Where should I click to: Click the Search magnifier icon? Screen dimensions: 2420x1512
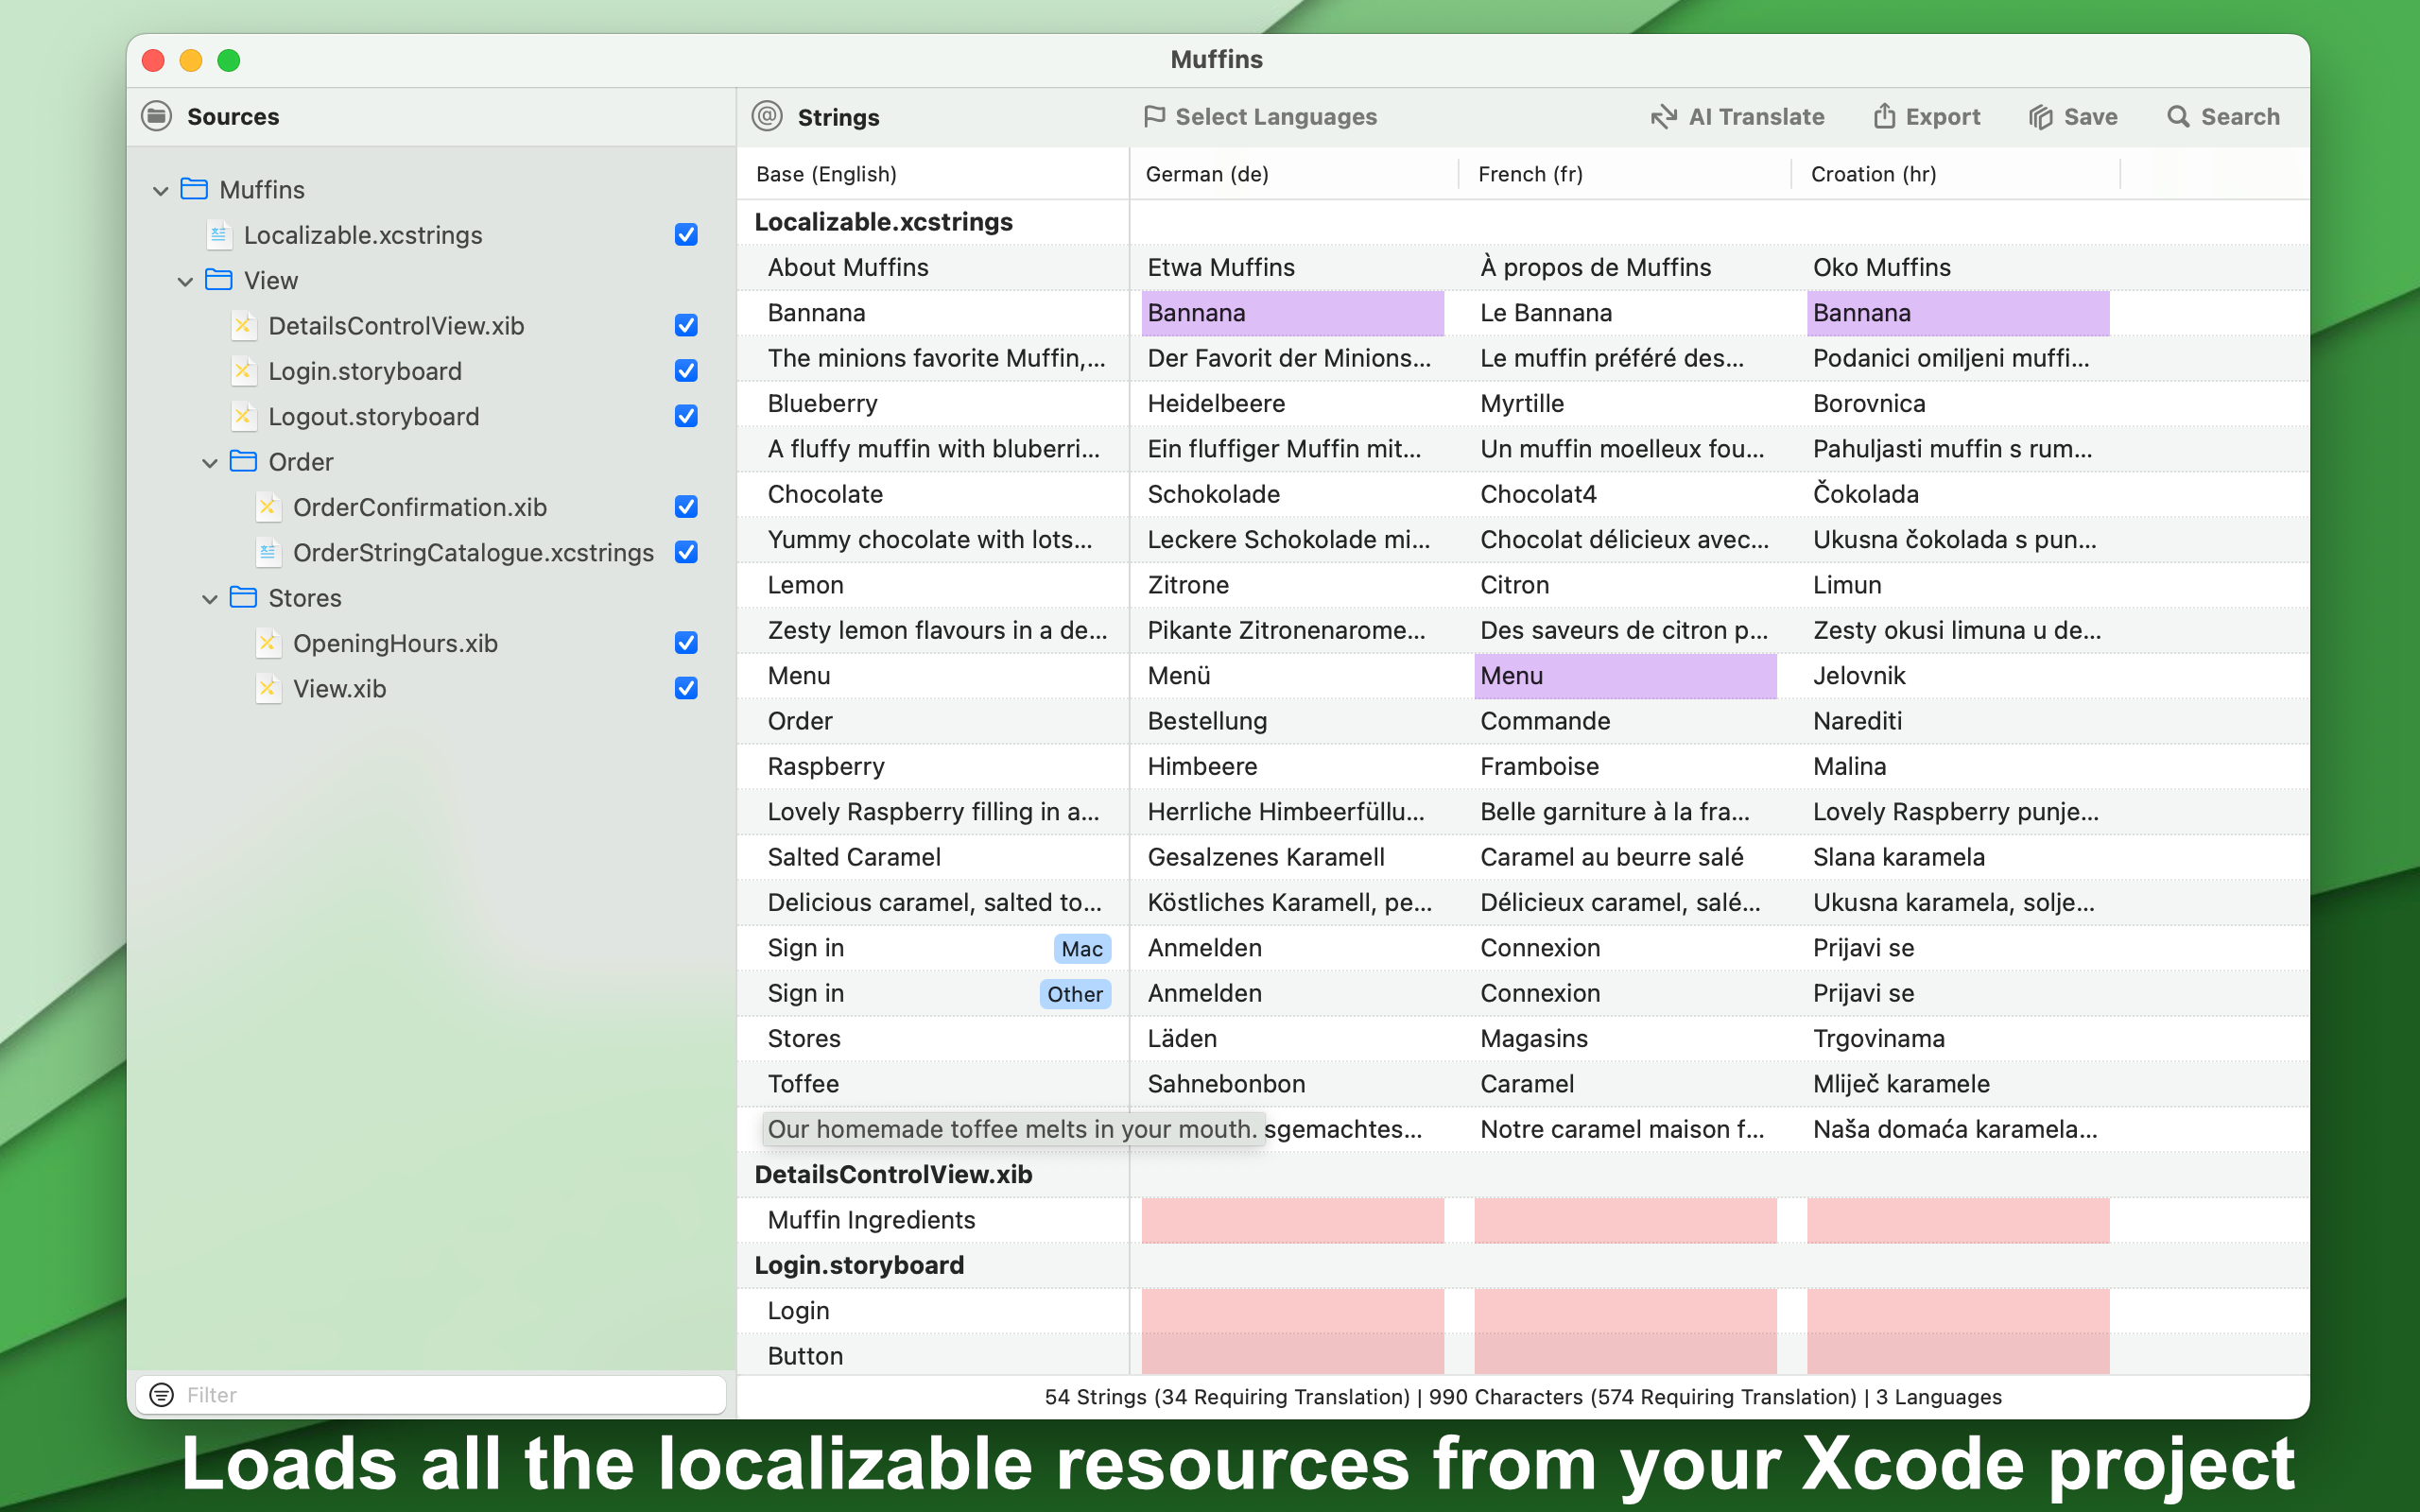coord(2178,117)
